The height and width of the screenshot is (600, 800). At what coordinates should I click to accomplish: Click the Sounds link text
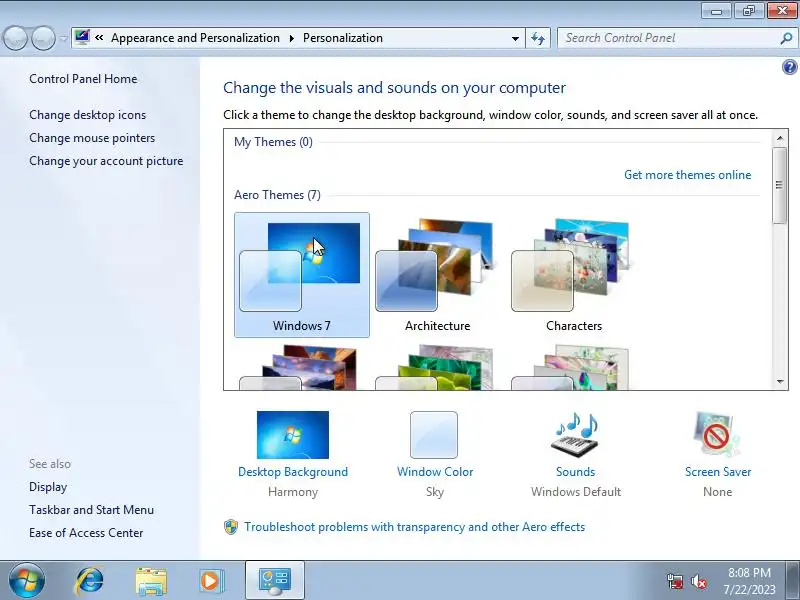coord(576,472)
